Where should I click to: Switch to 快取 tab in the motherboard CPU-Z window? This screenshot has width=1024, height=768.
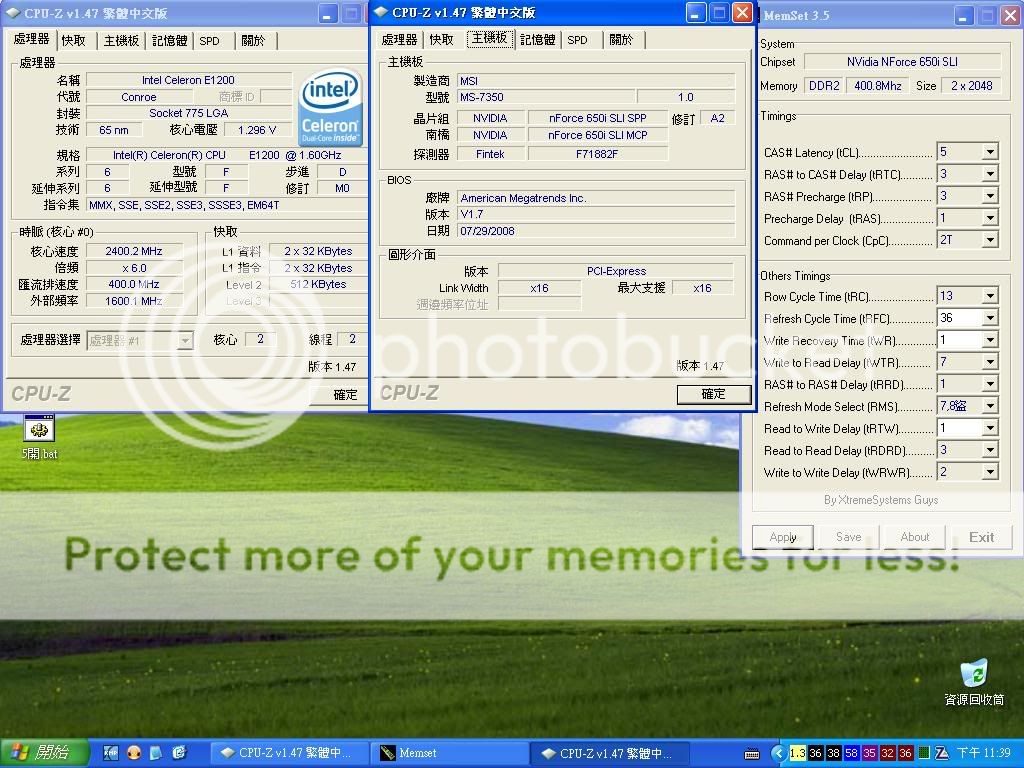click(441, 40)
